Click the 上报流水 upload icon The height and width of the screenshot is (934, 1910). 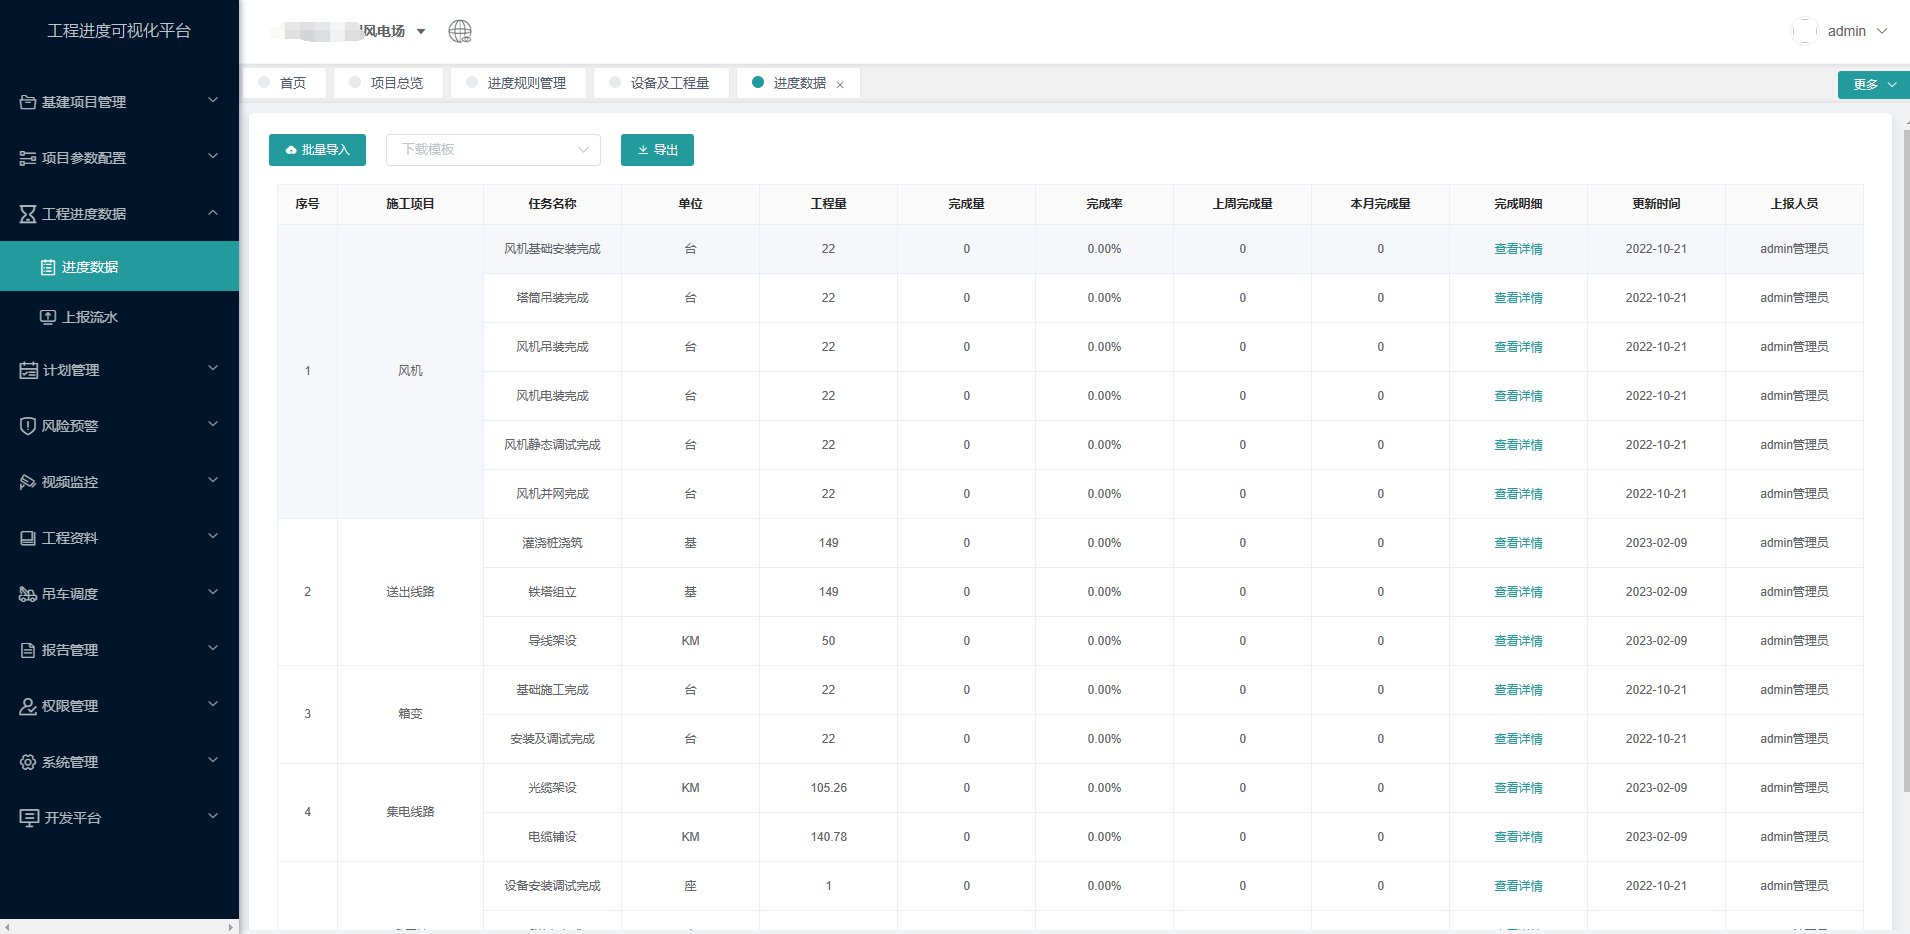[x=48, y=317]
